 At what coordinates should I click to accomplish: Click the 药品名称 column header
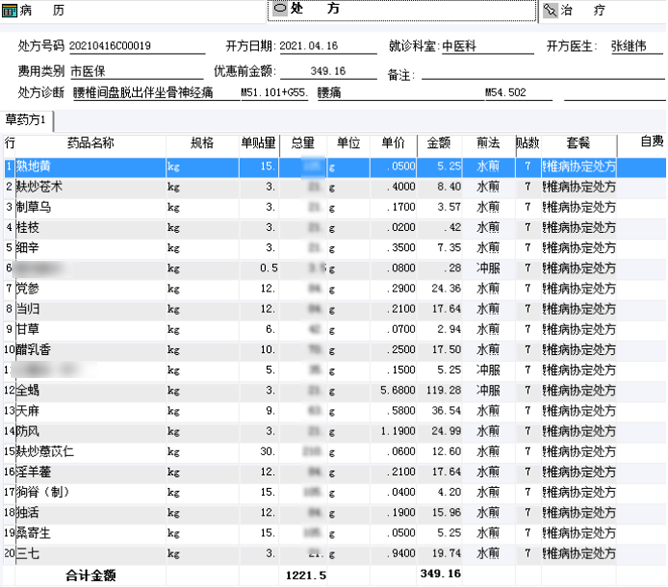pyautogui.click(x=91, y=143)
